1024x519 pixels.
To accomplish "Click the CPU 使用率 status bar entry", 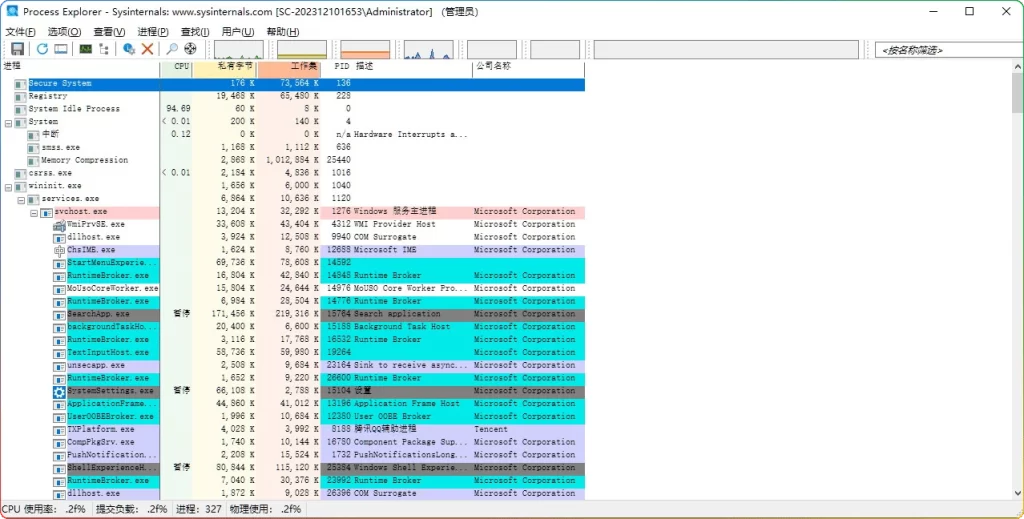I will (x=44, y=509).
